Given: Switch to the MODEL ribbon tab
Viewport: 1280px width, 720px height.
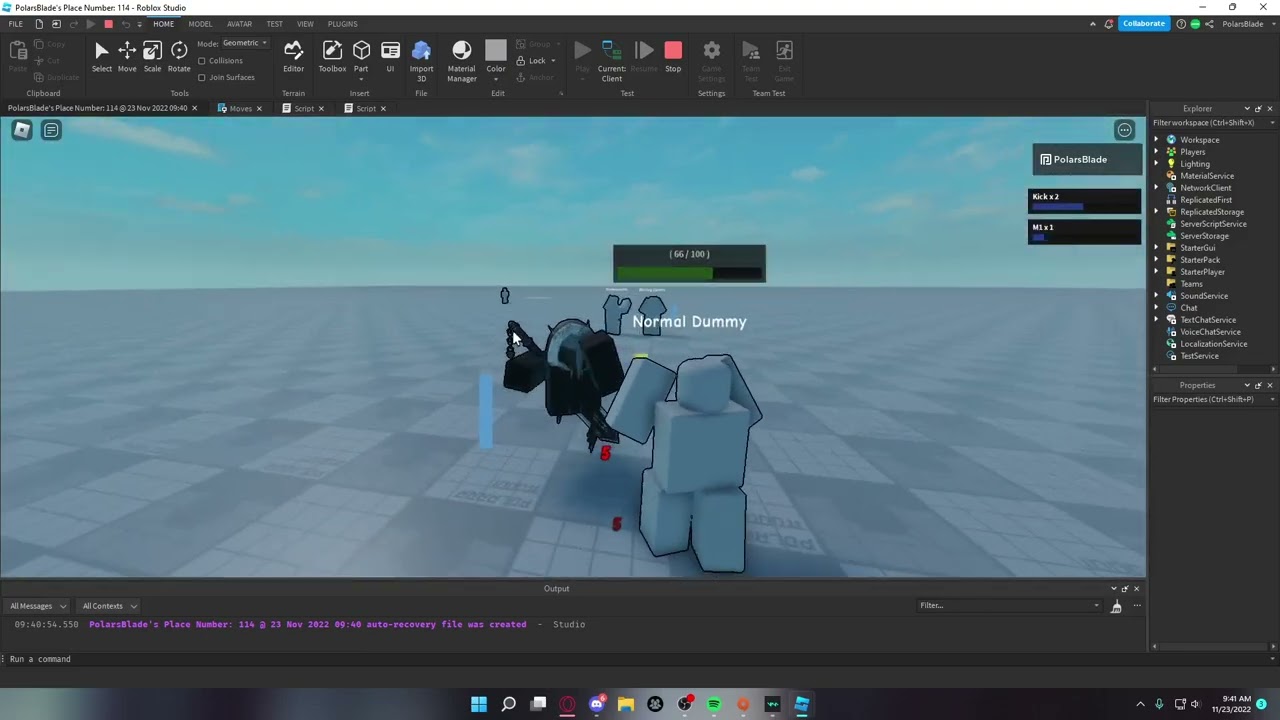Looking at the screenshot, I should click(x=200, y=24).
